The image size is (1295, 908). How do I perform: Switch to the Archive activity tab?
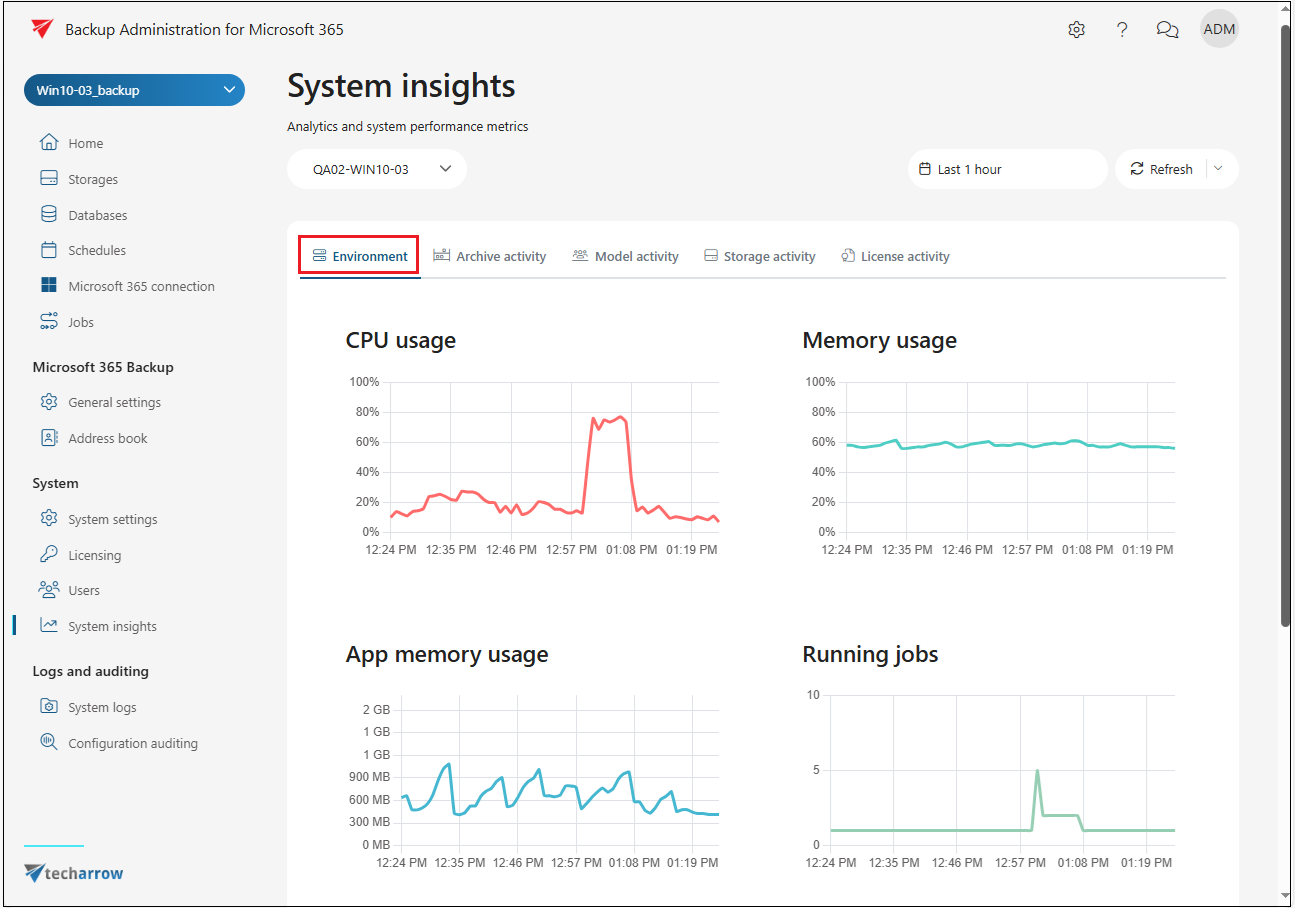[490, 257]
